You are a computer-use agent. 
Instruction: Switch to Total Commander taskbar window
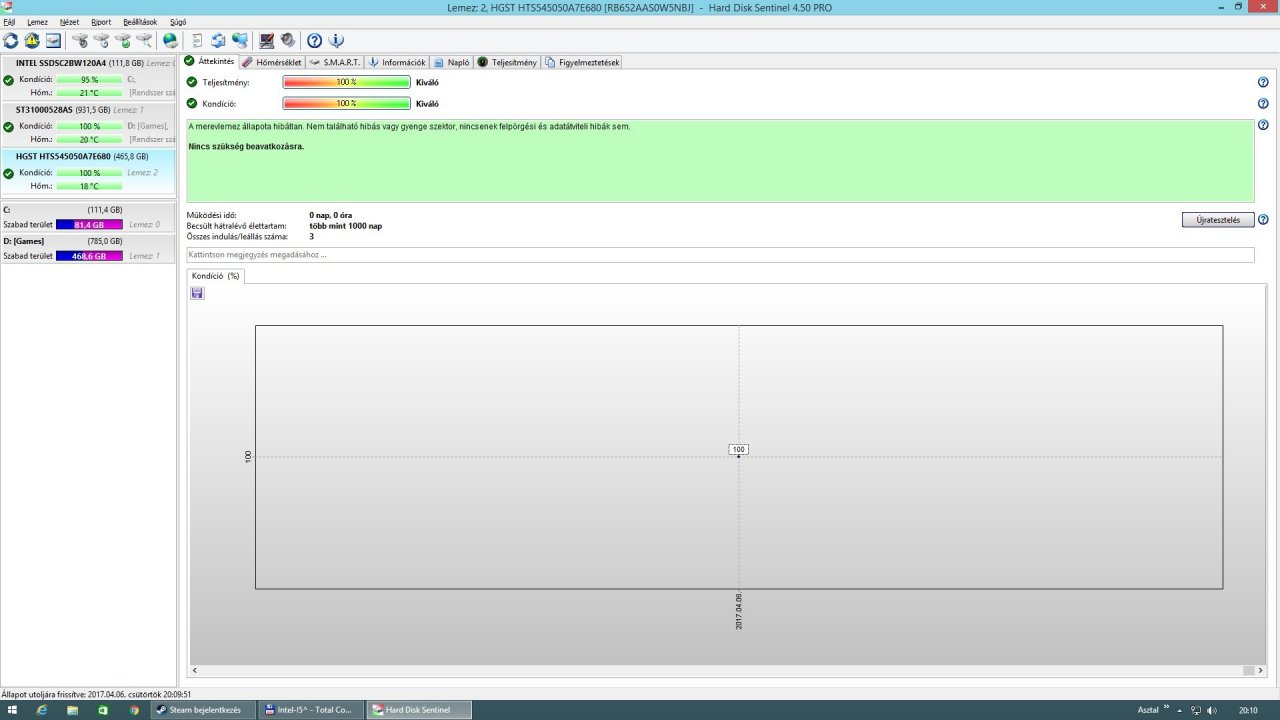point(310,710)
